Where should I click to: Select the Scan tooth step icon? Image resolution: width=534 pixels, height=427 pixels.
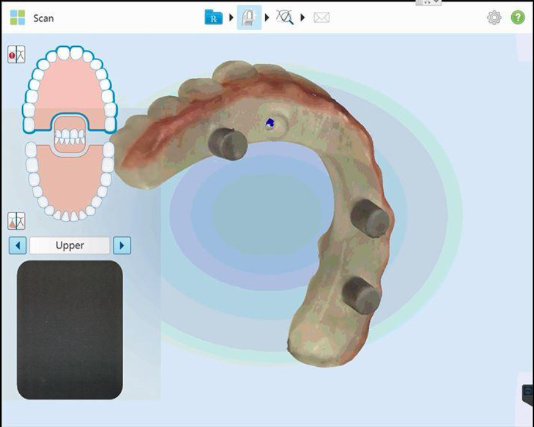point(249,17)
